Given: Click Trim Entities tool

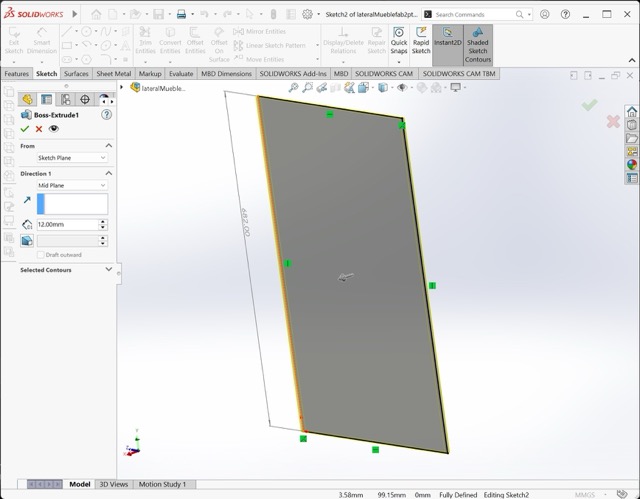Looking at the screenshot, I should (x=145, y=41).
